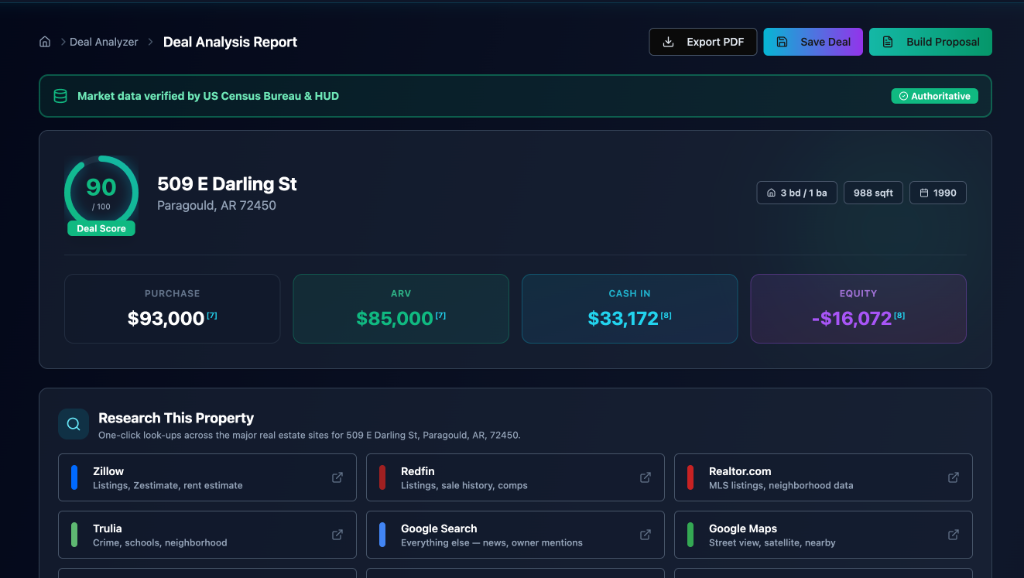Click the calendar icon in the 1990 chip

click(x=923, y=193)
